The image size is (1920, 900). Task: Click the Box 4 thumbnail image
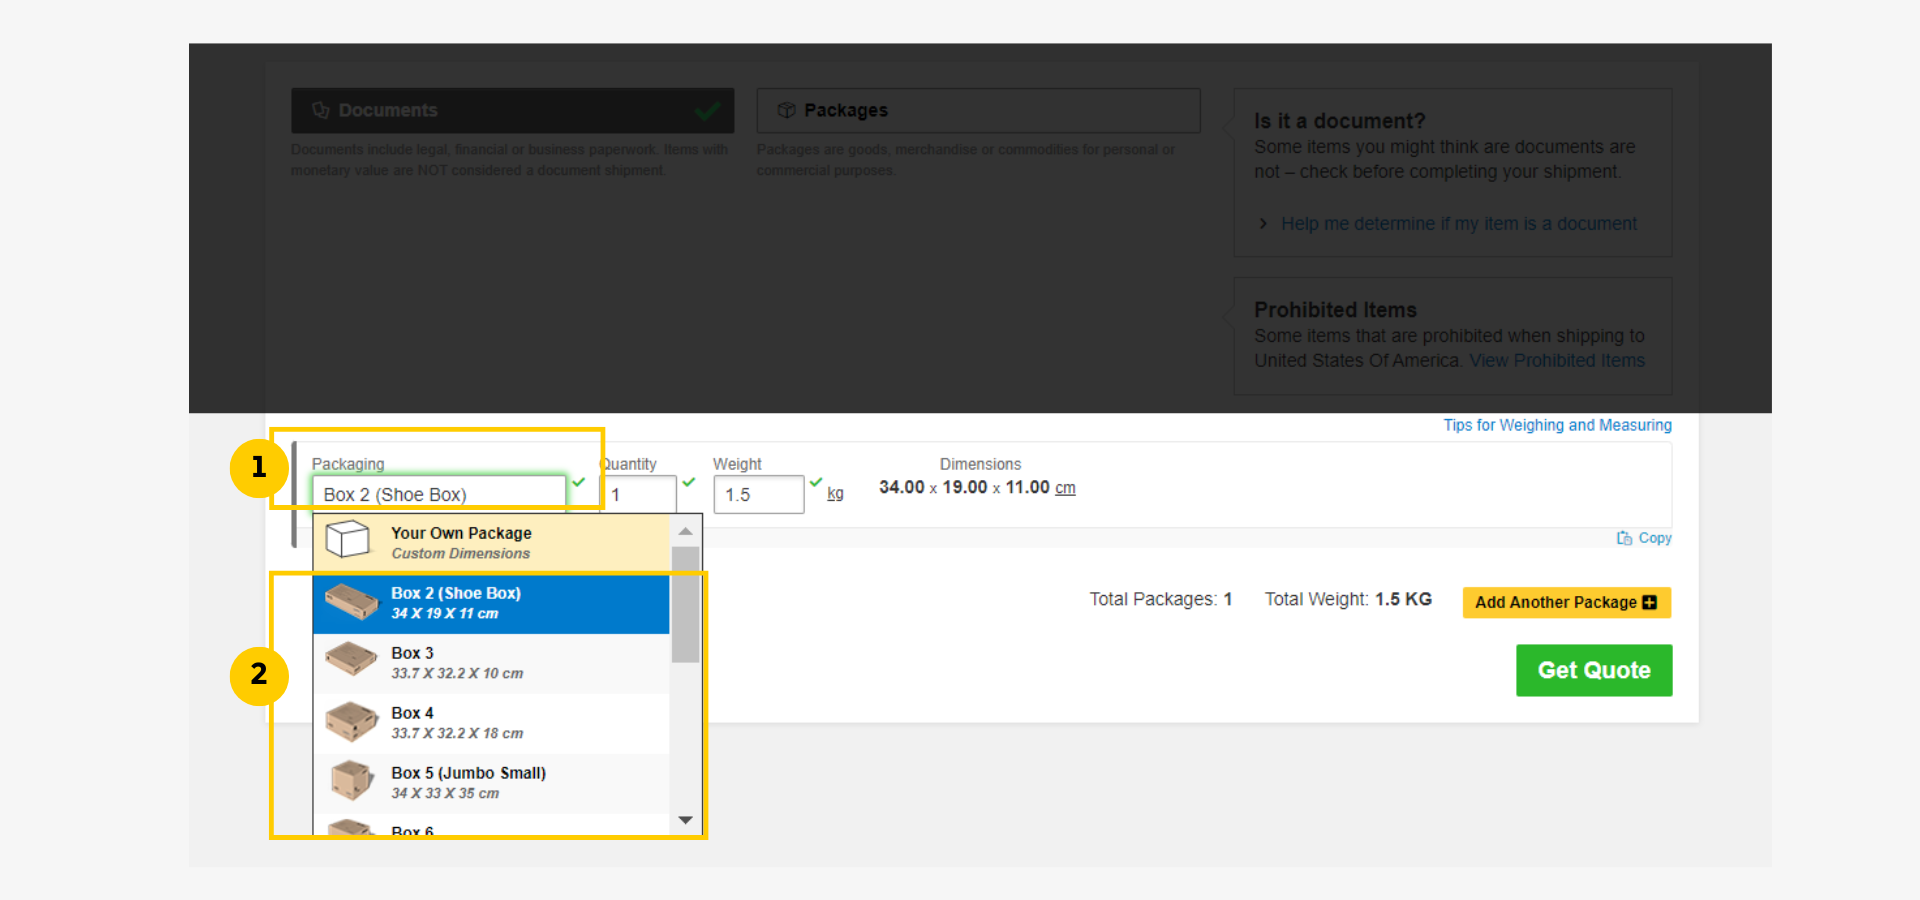coord(351,721)
